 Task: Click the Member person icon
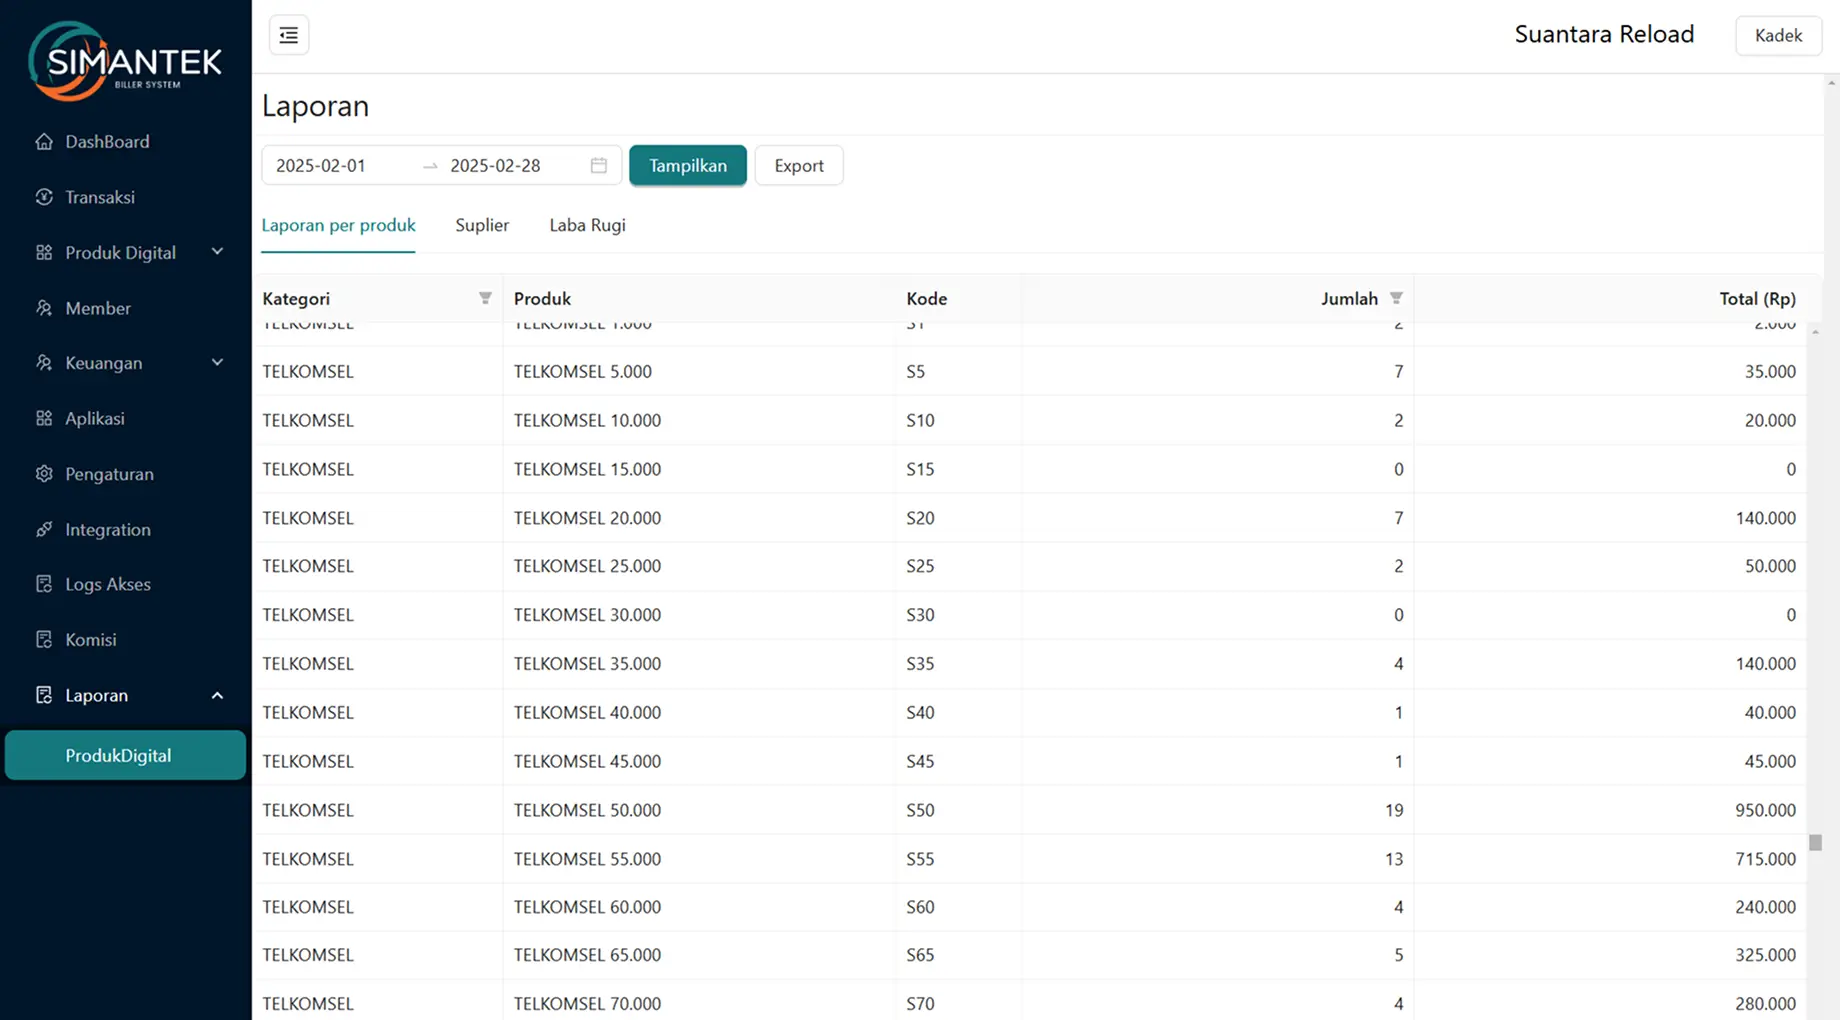point(44,308)
